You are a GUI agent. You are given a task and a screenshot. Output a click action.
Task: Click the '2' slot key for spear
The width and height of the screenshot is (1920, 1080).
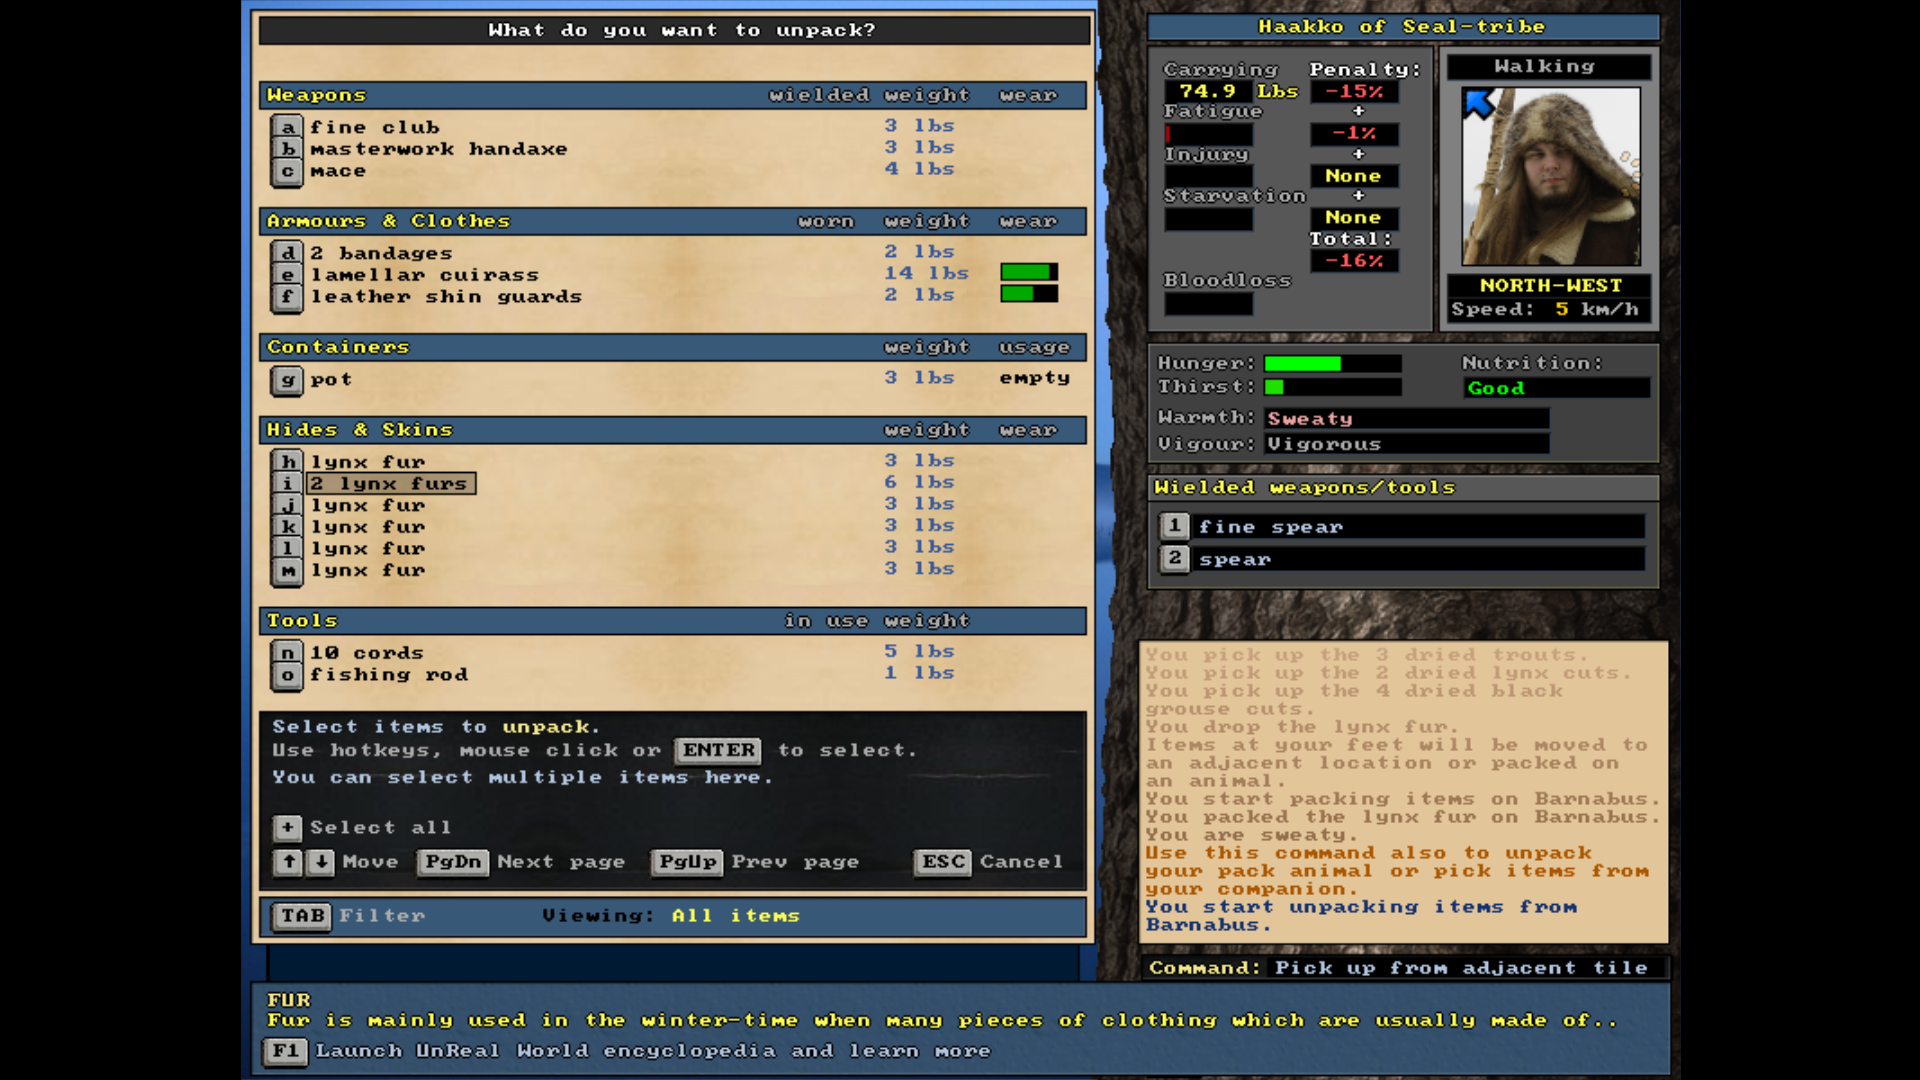pyautogui.click(x=1175, y=559)
